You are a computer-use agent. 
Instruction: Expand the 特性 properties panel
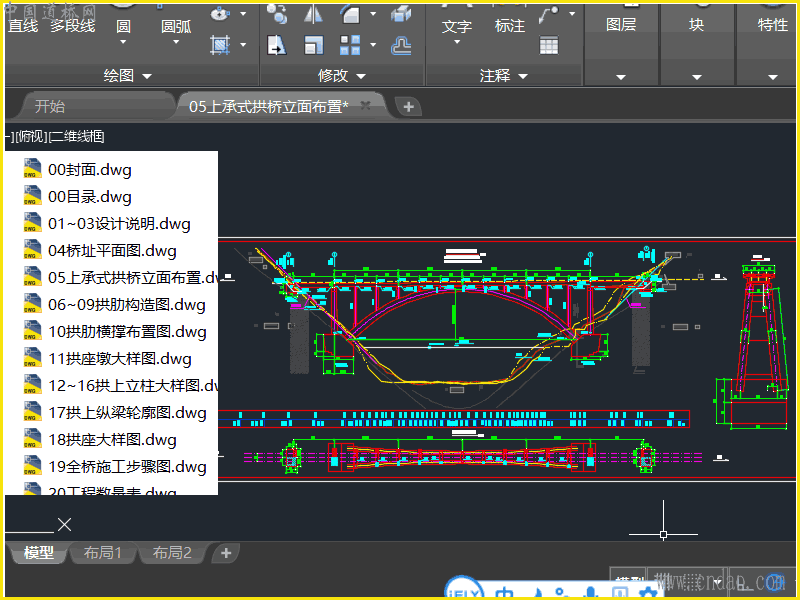773,77
